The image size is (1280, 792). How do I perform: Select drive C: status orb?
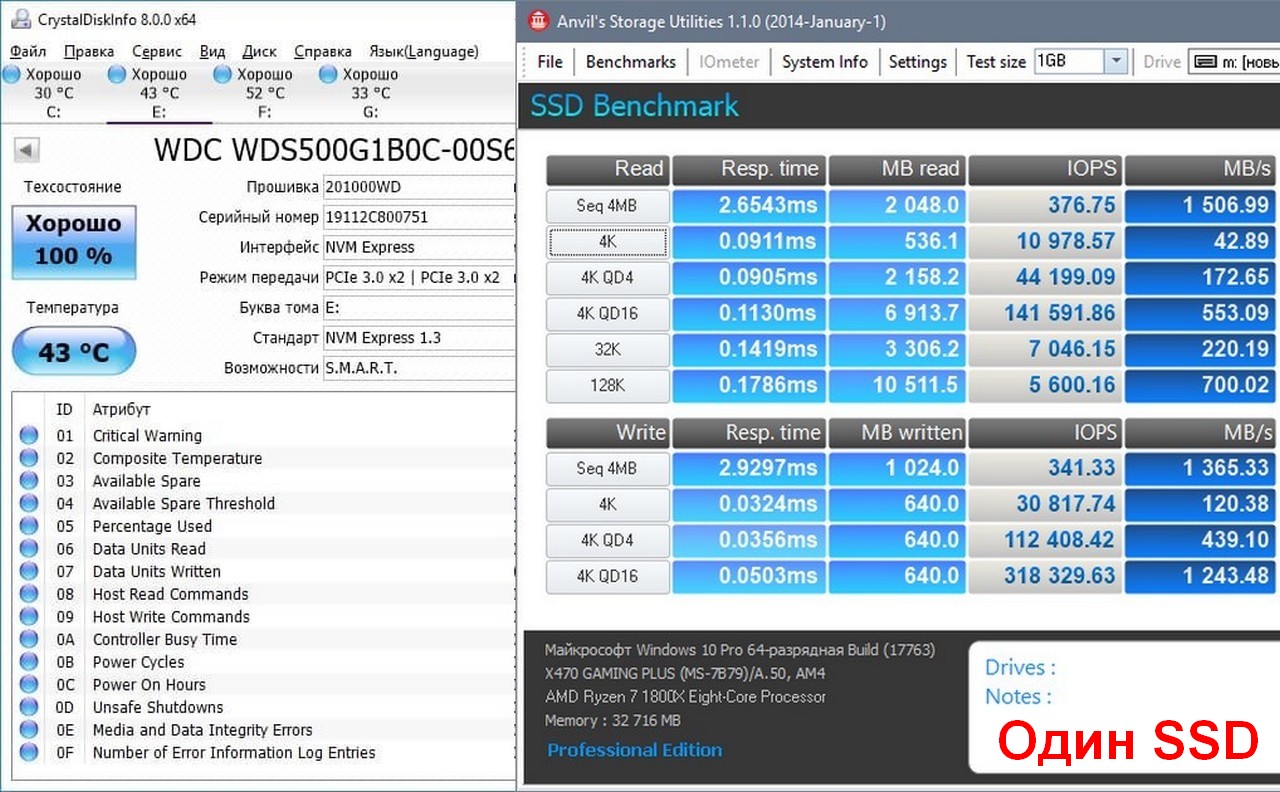(12, 74)
